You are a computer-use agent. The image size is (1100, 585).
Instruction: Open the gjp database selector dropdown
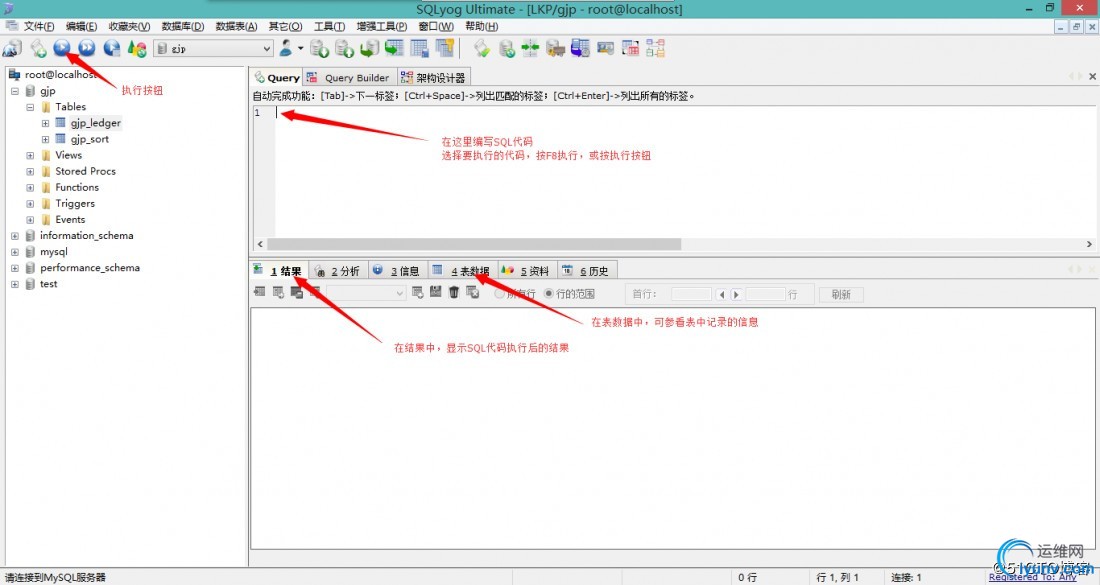coord(213,48)
